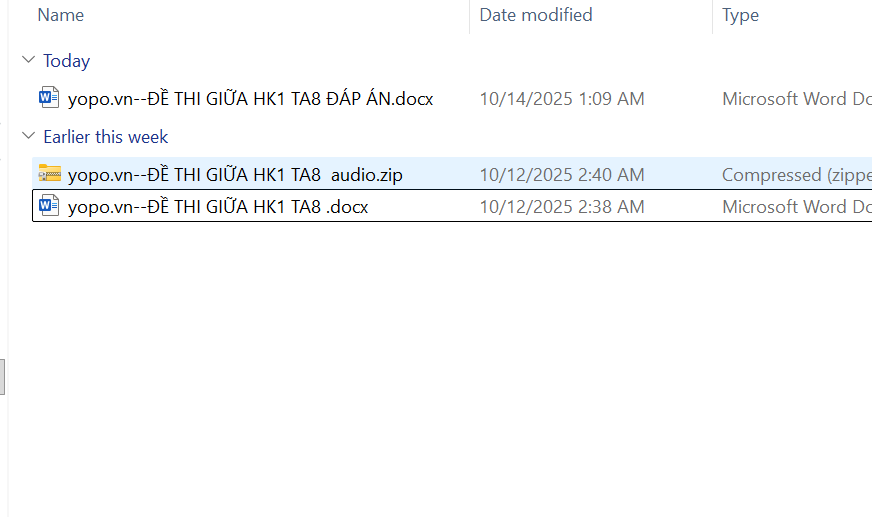Select the file name ending in audio.zip
872x517 pixels.
pyautogui.click(x=235, y=175)
